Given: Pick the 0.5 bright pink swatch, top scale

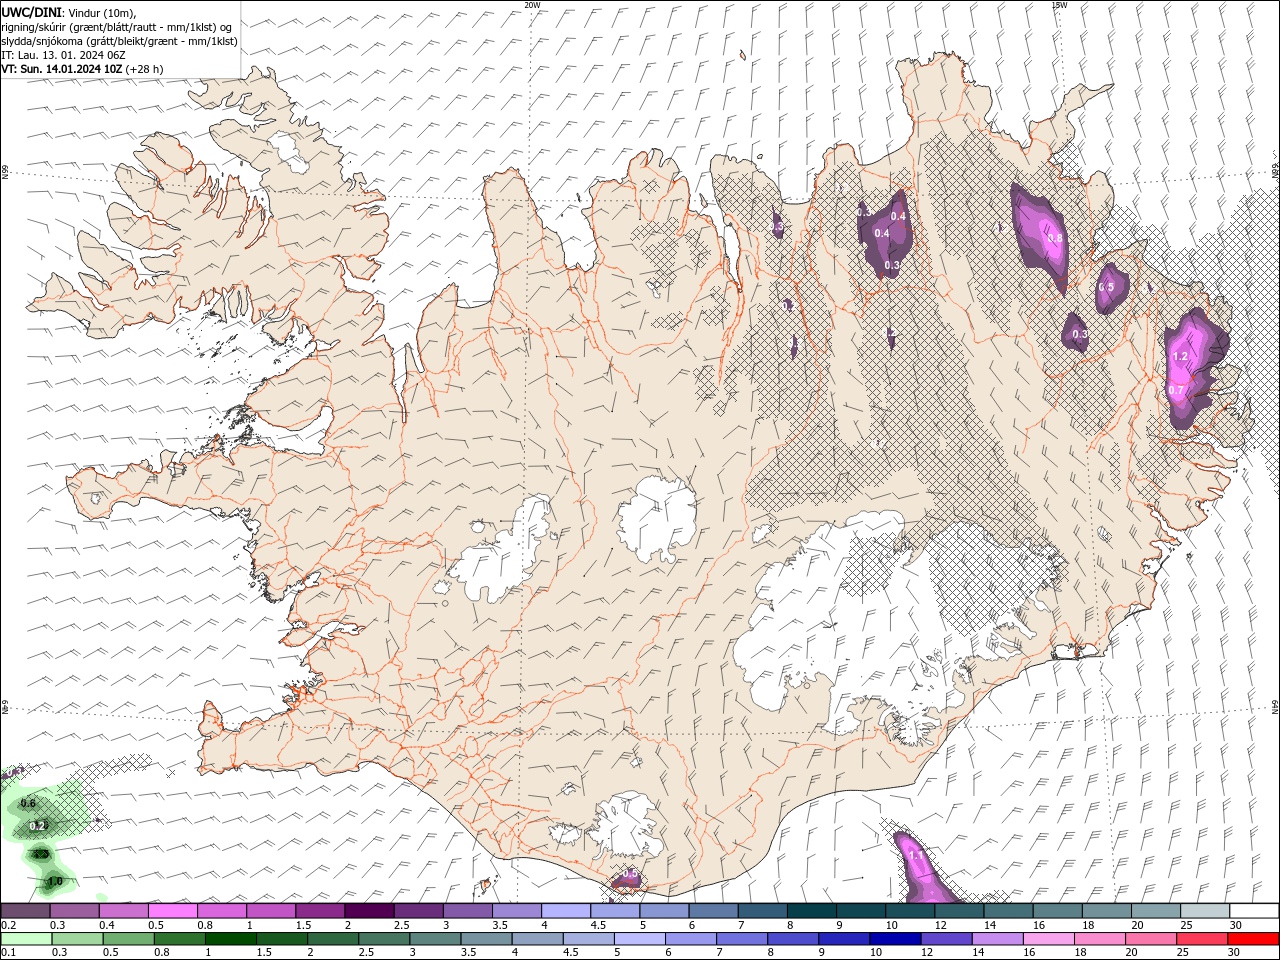Looking at the screenshot, I should [172, 911].
